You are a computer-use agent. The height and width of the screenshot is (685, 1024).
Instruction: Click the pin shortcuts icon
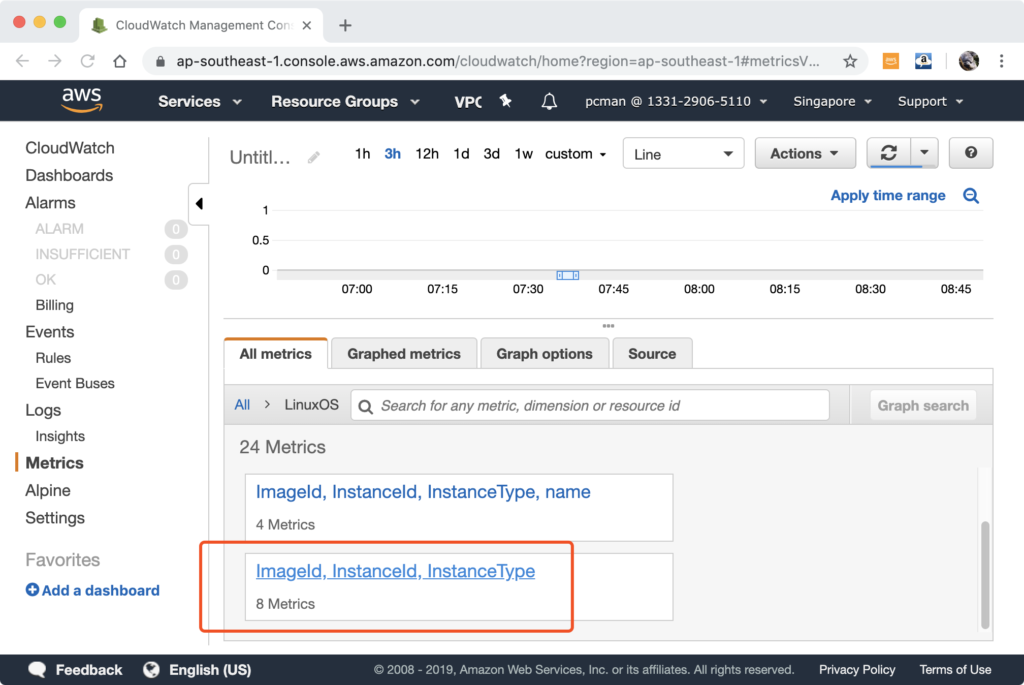[505, 101]
